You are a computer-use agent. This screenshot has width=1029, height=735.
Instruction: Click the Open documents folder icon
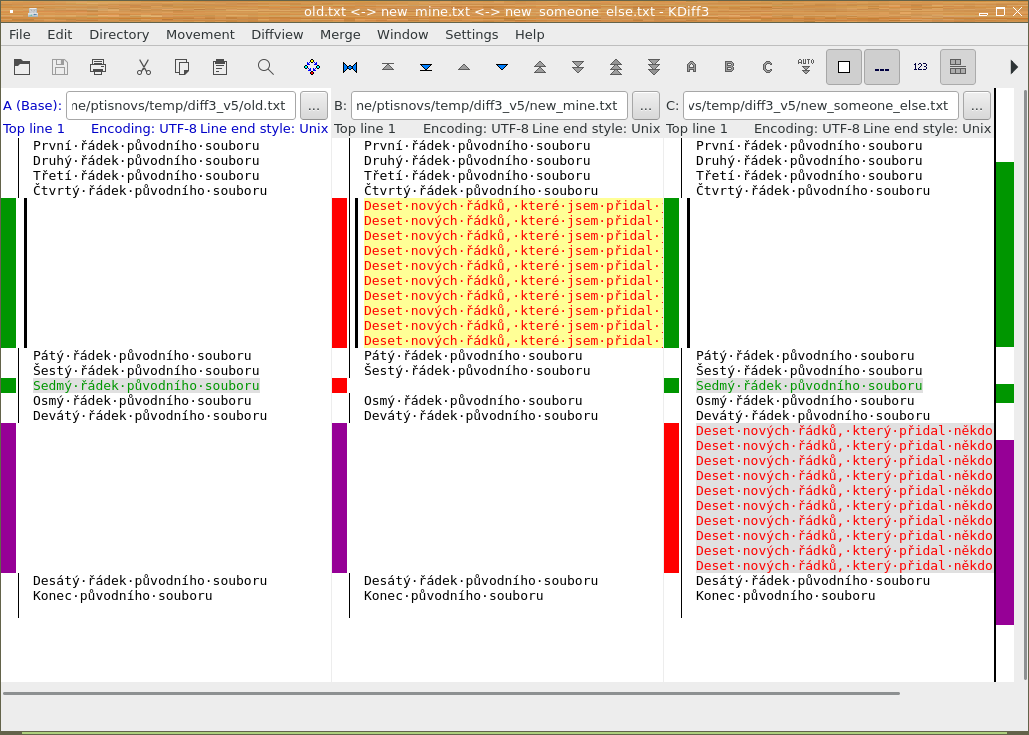point(22,67)
